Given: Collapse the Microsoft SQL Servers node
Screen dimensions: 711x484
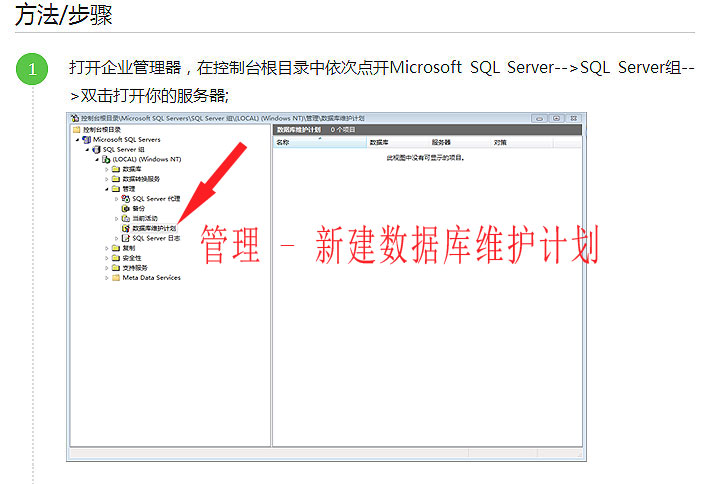Looking at the screenshot, I should coord(78,140).
